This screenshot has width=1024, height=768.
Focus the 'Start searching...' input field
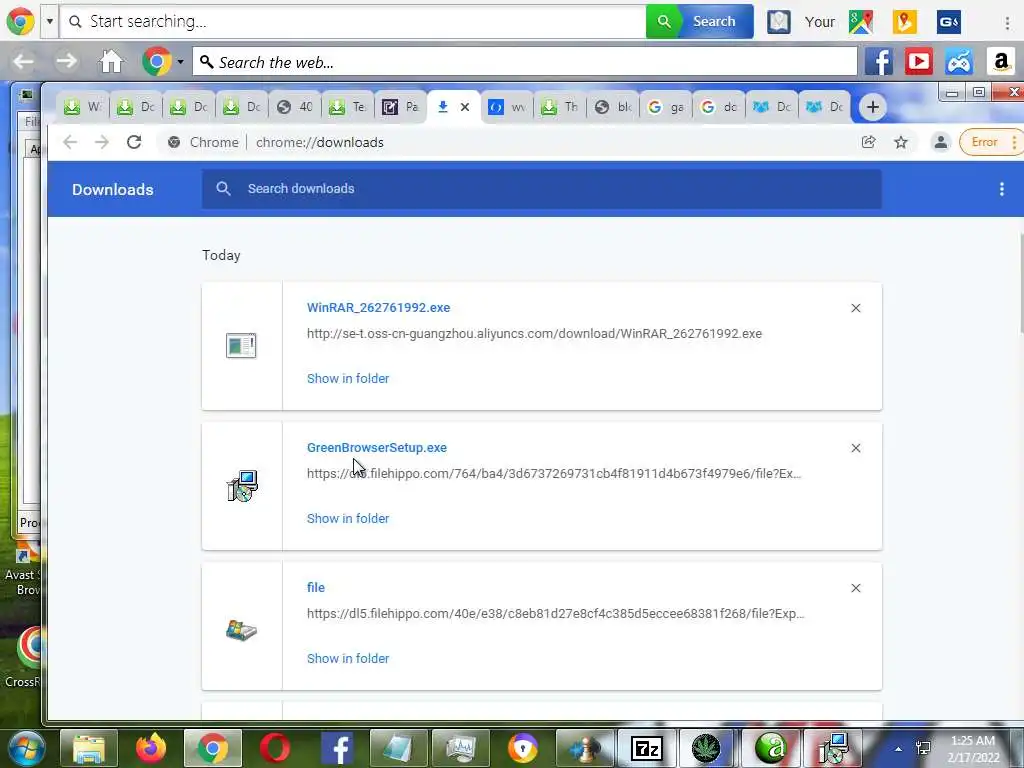pyautogui.click(x=353, y=22)
